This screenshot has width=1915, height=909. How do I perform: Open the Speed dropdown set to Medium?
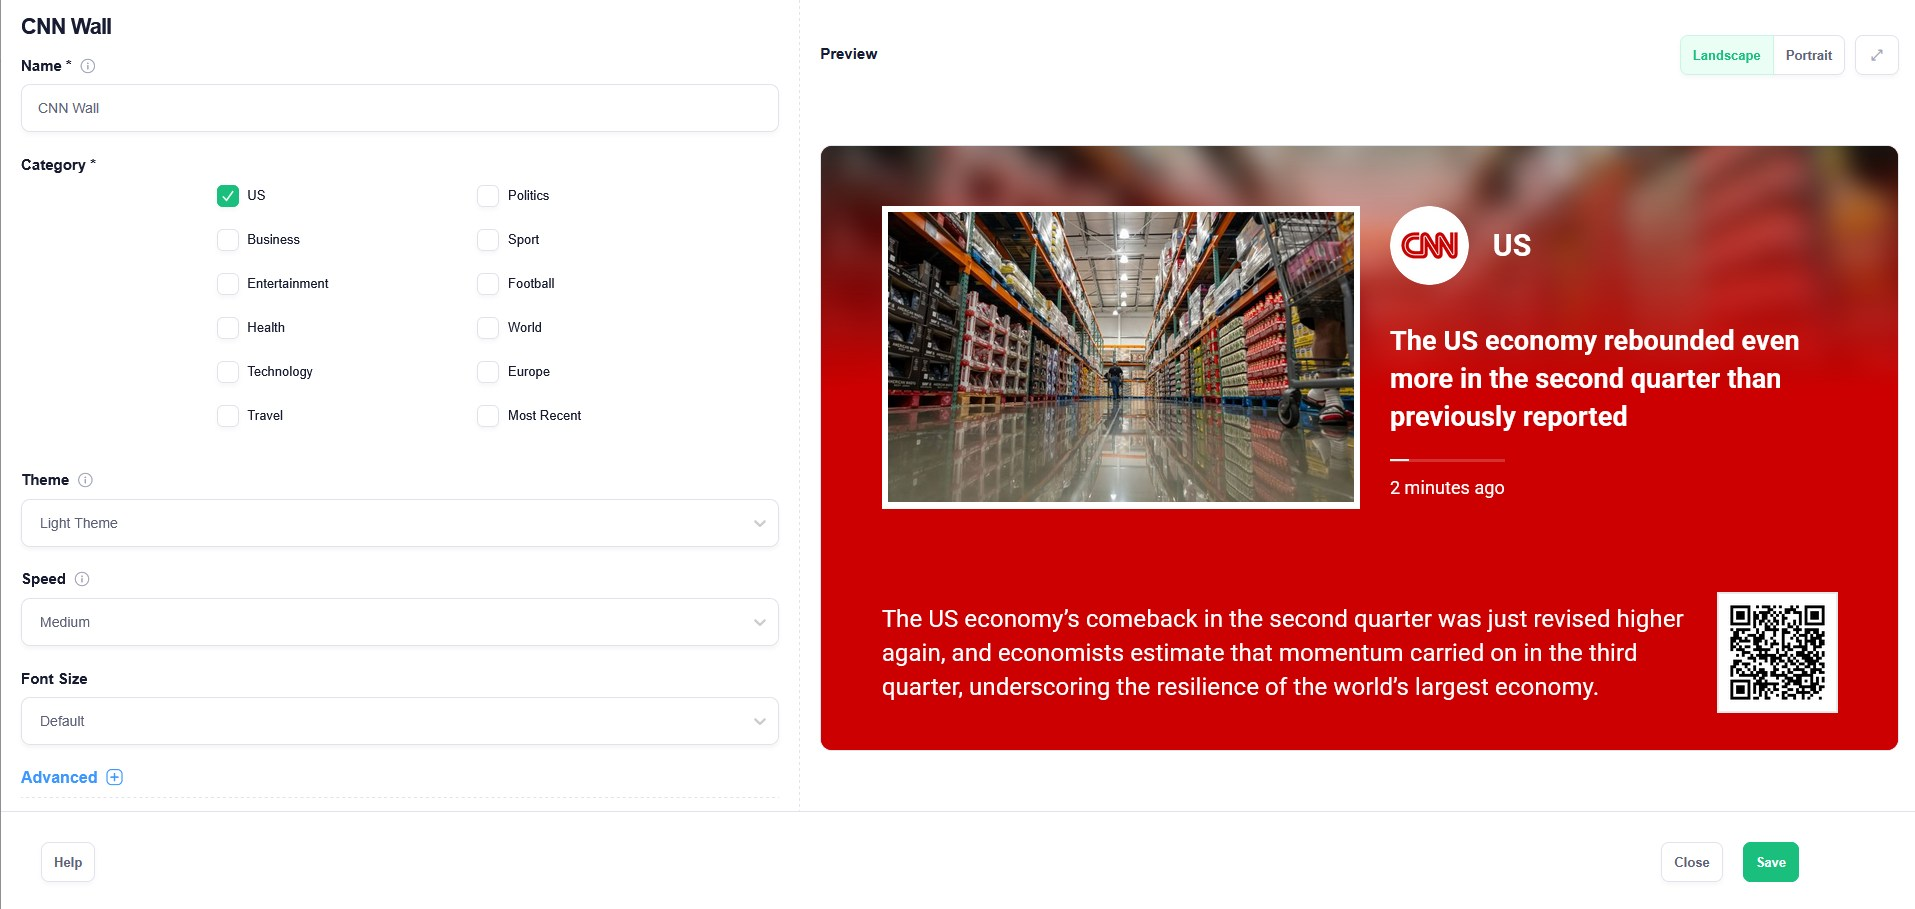[399, 622]
